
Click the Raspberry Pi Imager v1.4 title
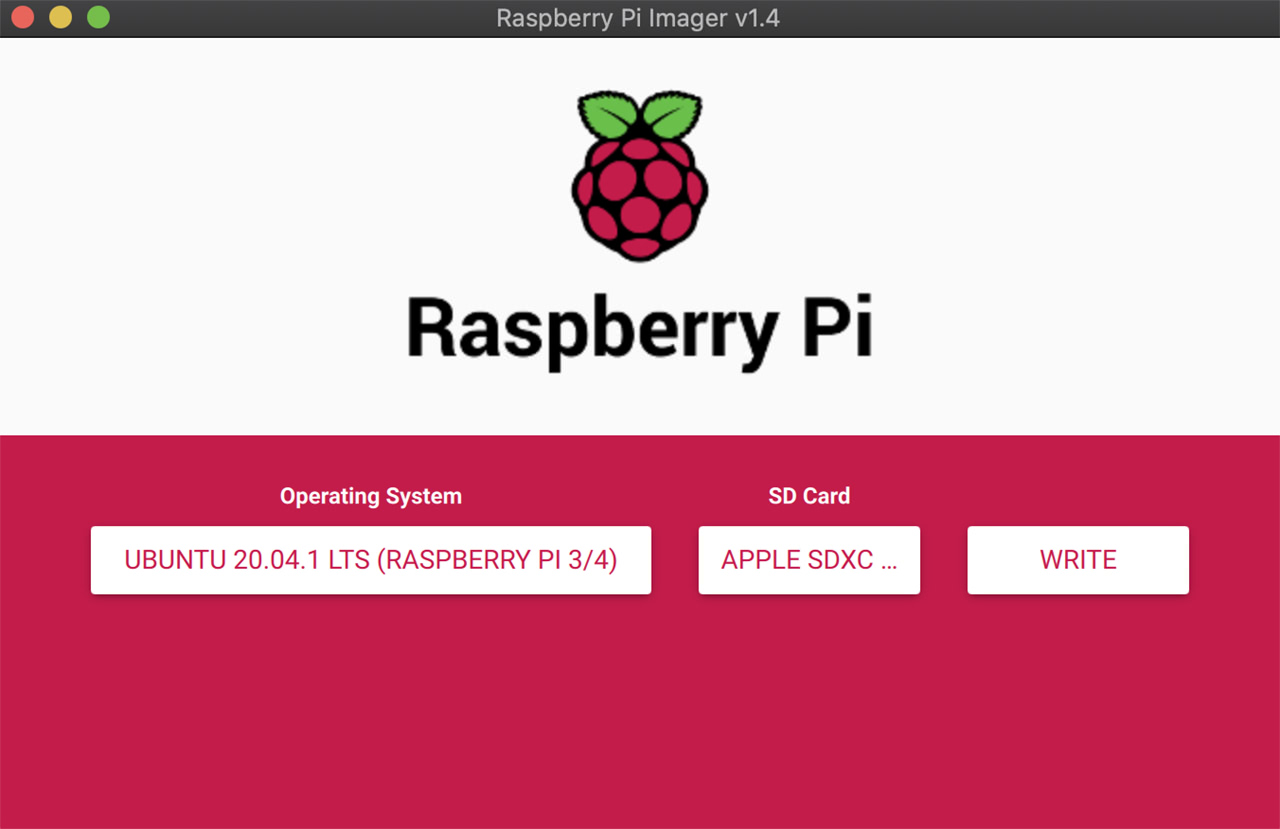click(638, 18)
